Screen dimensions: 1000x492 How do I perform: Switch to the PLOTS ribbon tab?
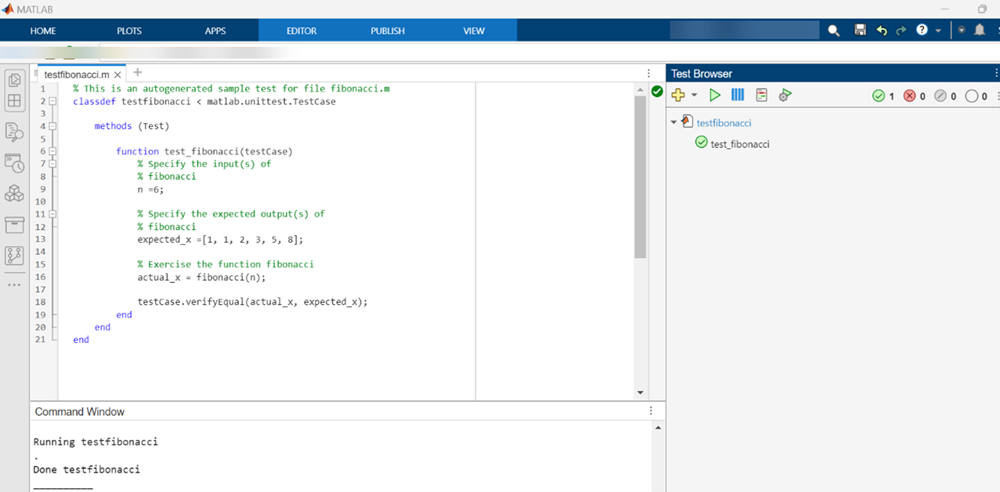(129, 31)
